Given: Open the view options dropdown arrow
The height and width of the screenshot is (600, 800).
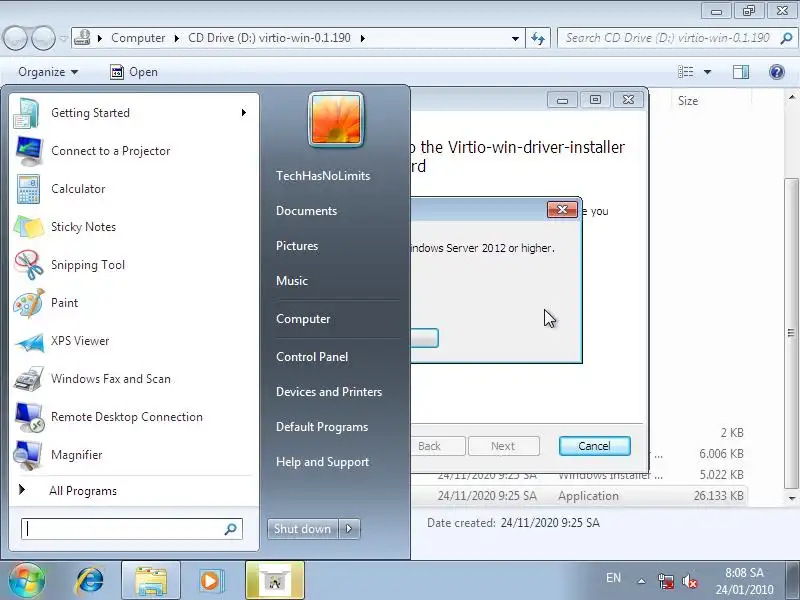Looking at the screenshot, I should (x=708, y=72).
